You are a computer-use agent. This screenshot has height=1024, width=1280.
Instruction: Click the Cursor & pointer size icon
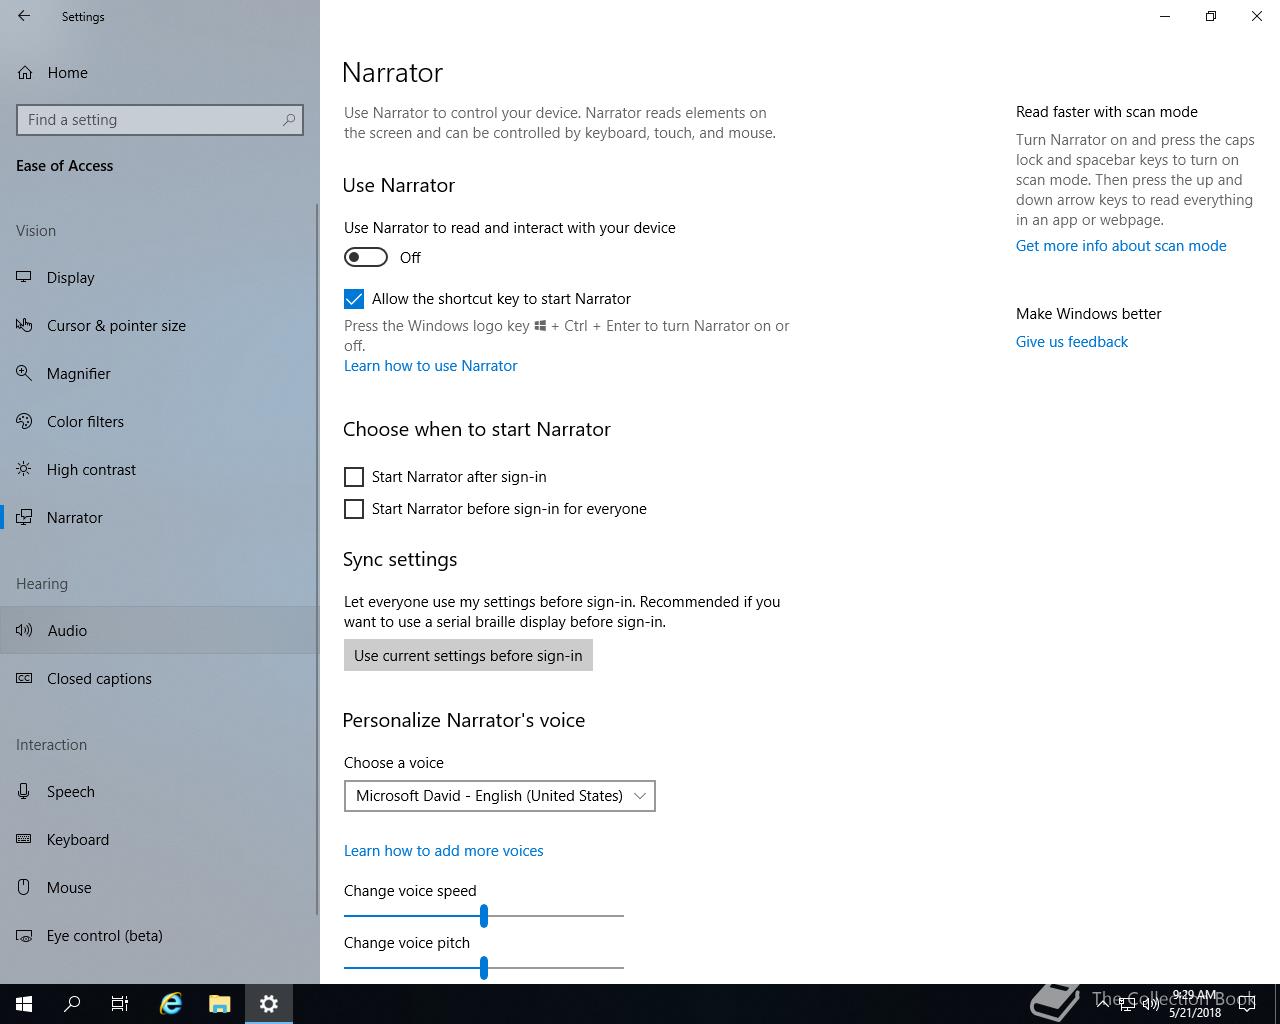[24, 325]
